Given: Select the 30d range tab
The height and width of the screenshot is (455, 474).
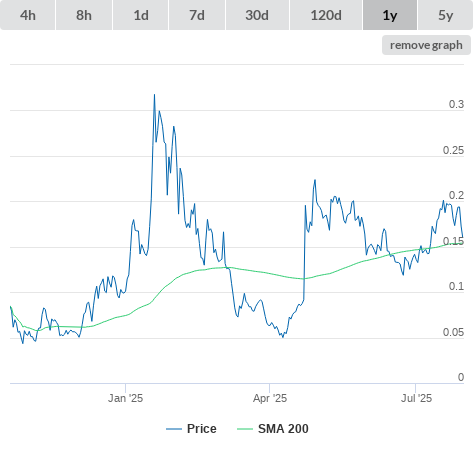Looking at the screenshot, I should 257,15.
